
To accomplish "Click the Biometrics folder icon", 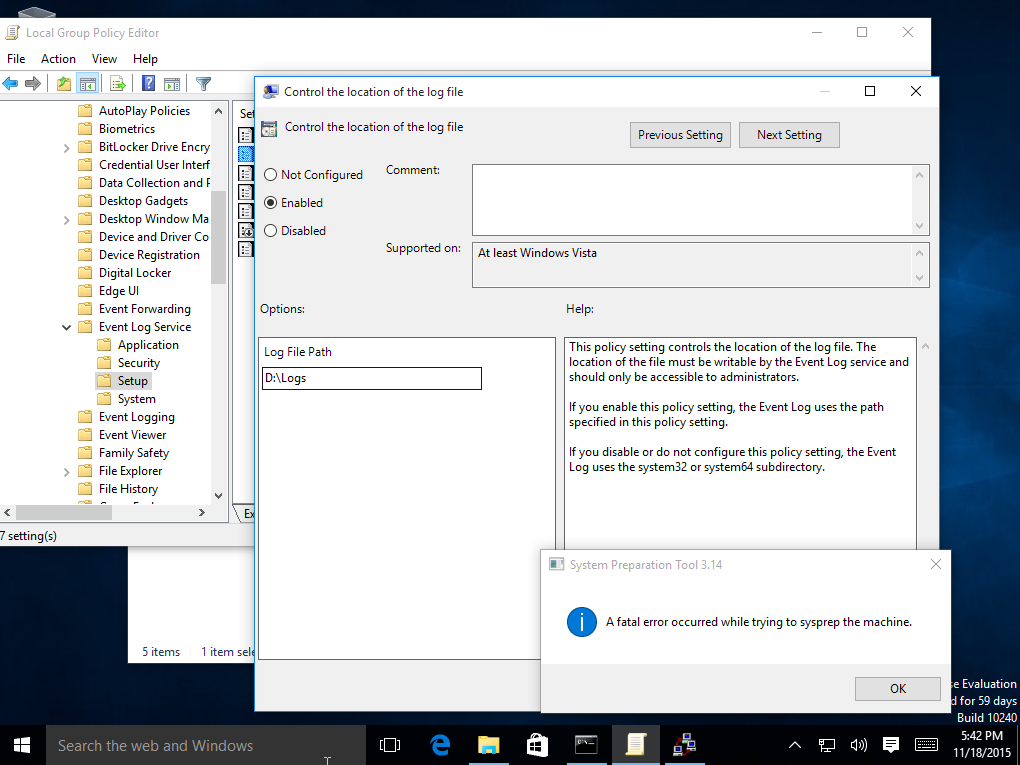I will 85,129.
